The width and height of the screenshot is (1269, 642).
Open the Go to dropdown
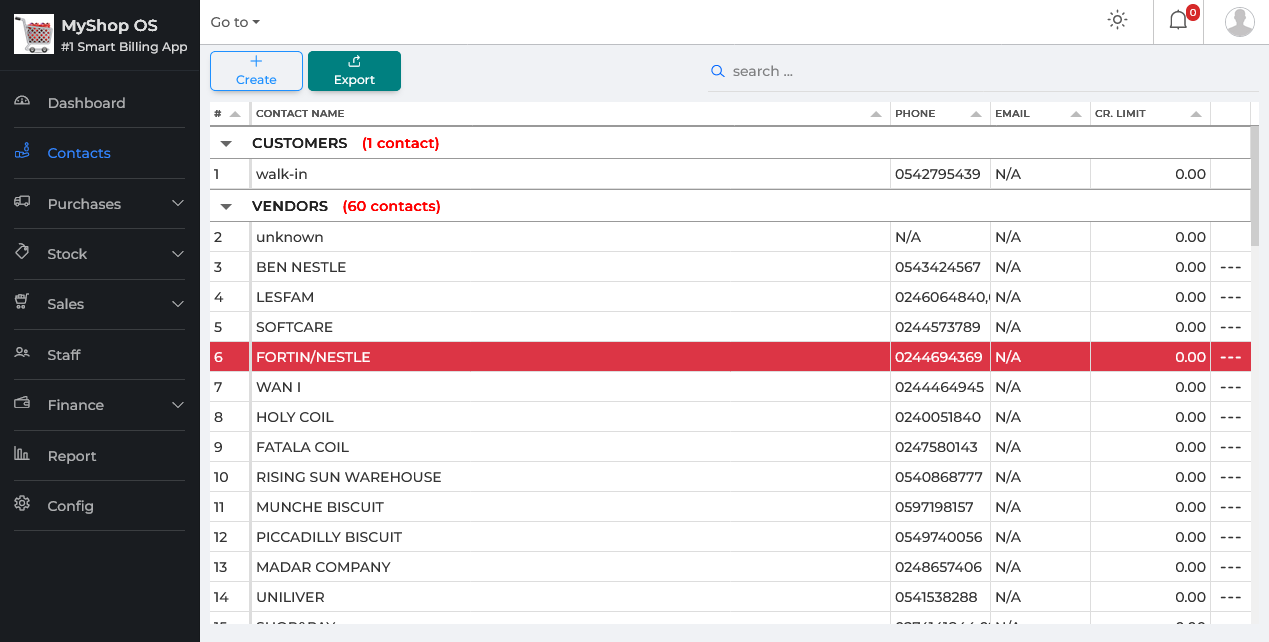click(235, 22)
